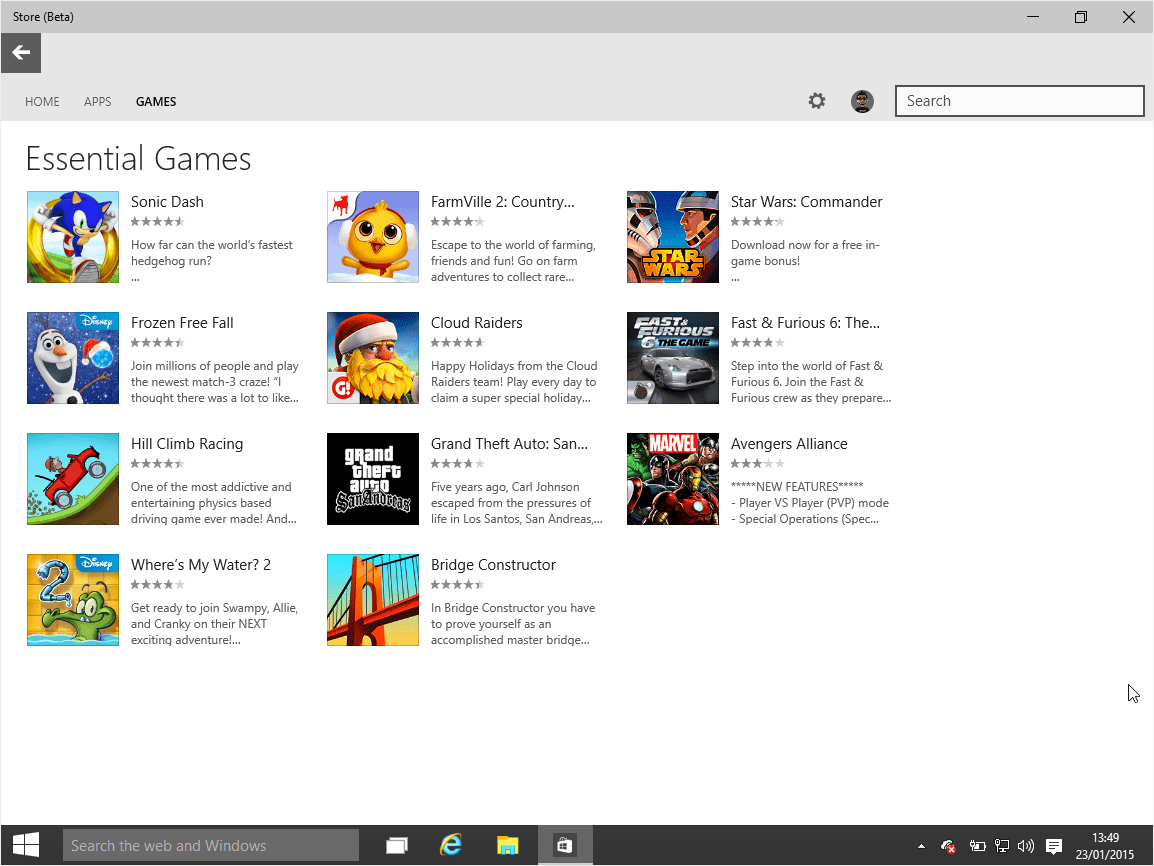Open the Sonic Dash game icon
Image resolution: width=1154 pixels, height=866 pixels.
coord(73,237)
